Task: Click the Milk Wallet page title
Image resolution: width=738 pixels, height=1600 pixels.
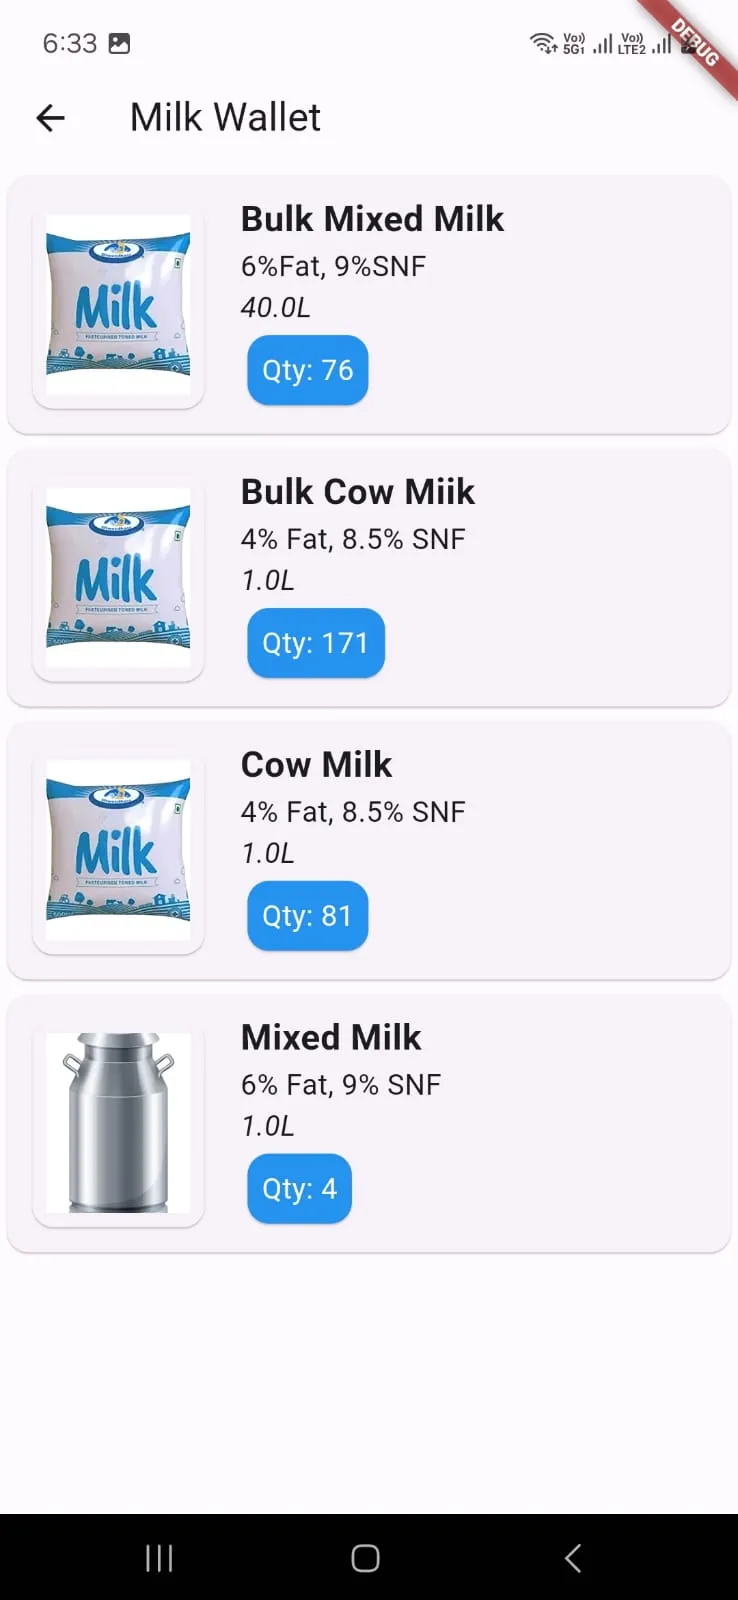Action: click(225, 118)
